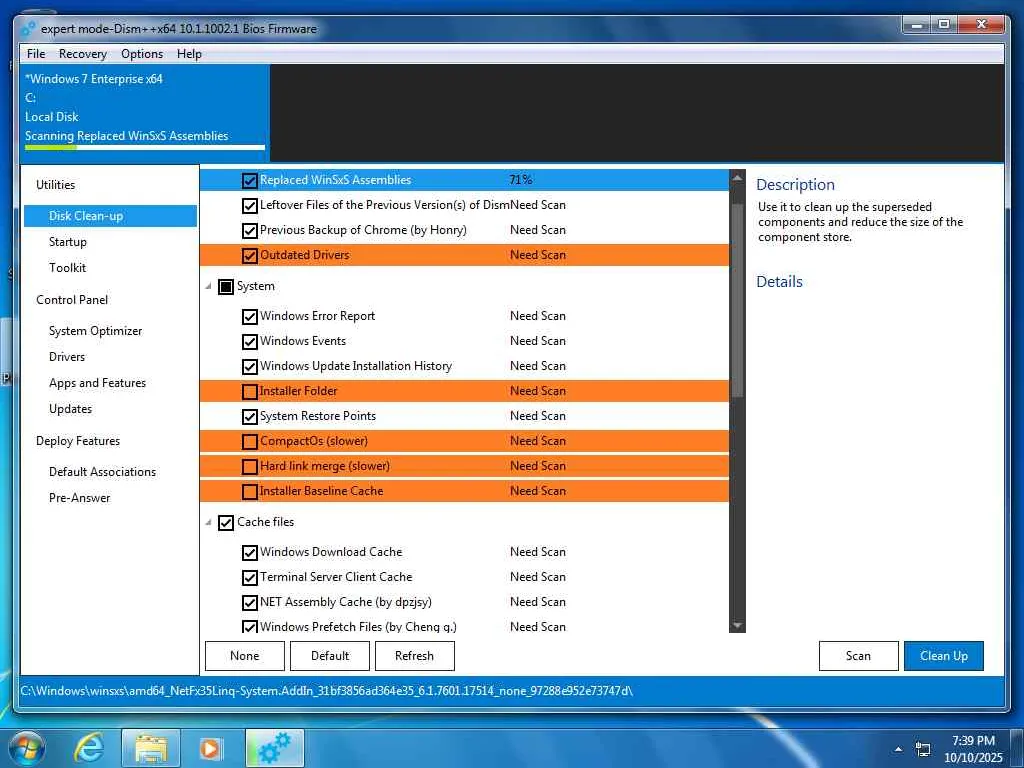Viewport: 1024px width, 768px height.
Task: Toggle Previous Backup of Chrome checkbox
Action: tap(249, 231)
